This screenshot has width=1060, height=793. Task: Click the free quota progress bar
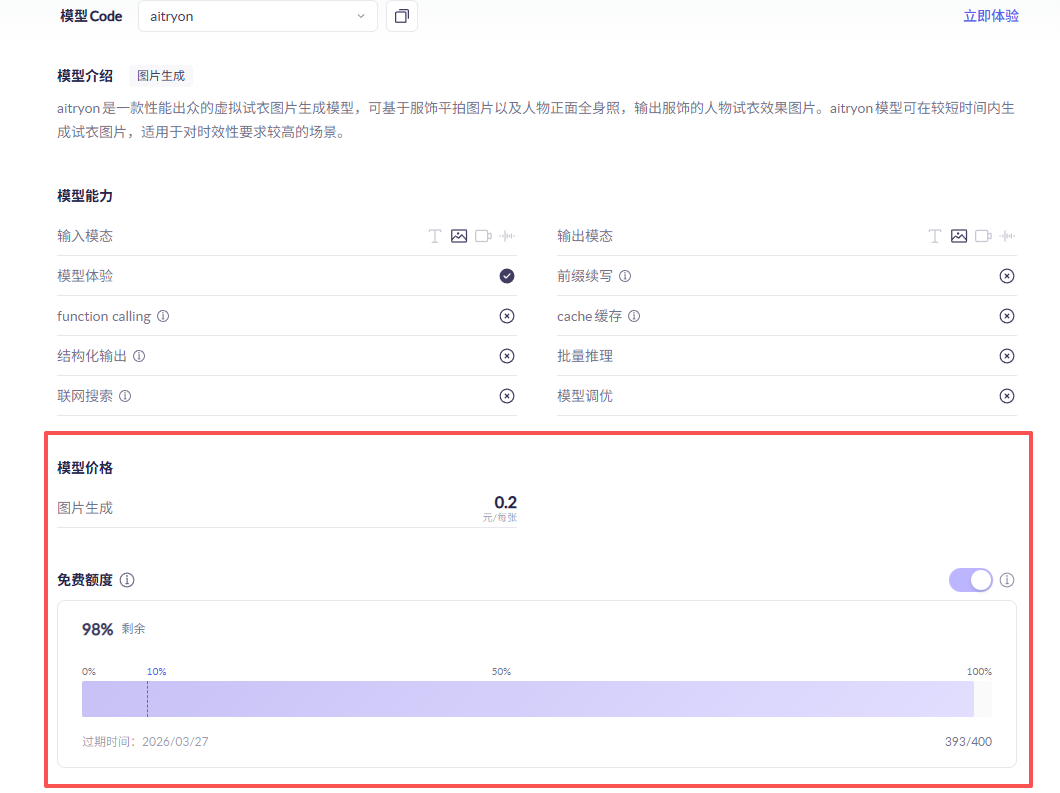527,699
